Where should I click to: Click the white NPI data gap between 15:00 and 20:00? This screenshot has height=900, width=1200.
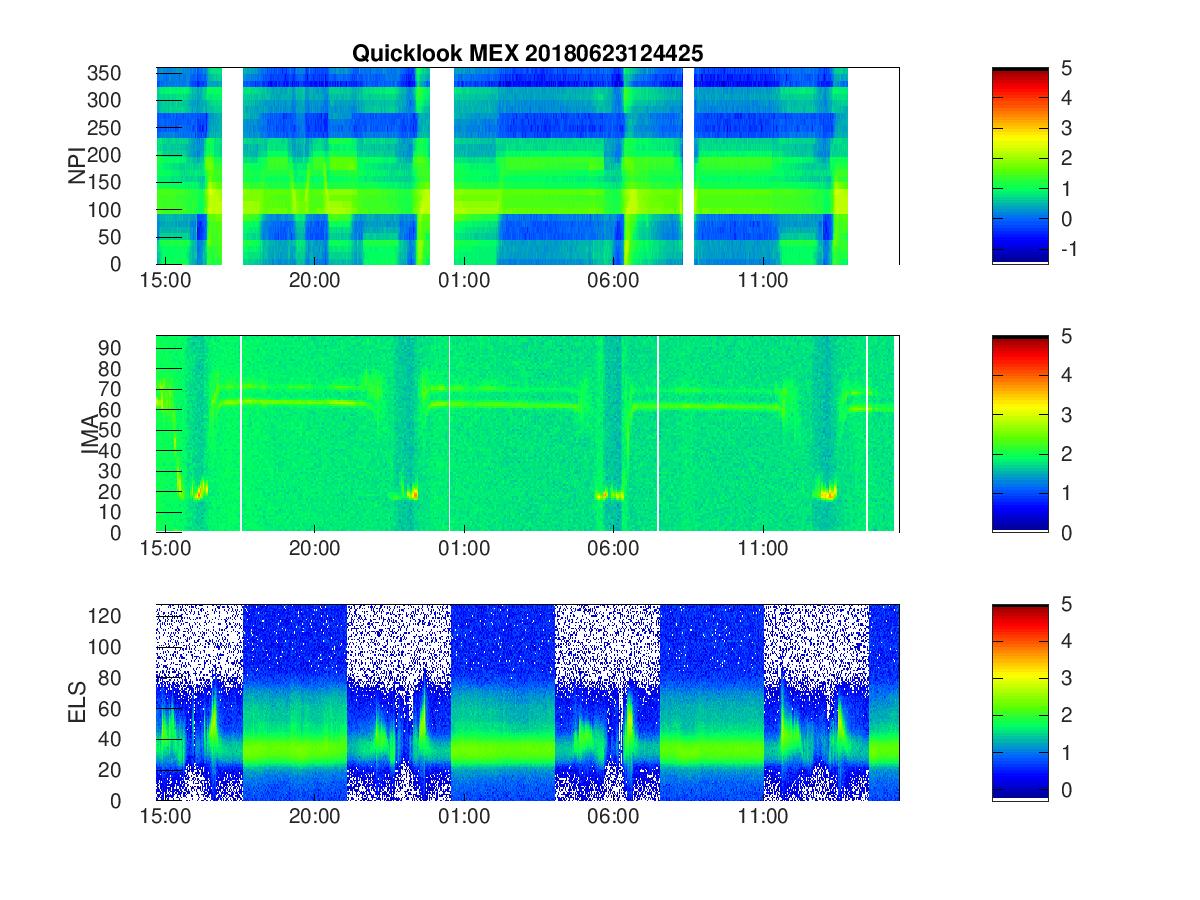232,166
